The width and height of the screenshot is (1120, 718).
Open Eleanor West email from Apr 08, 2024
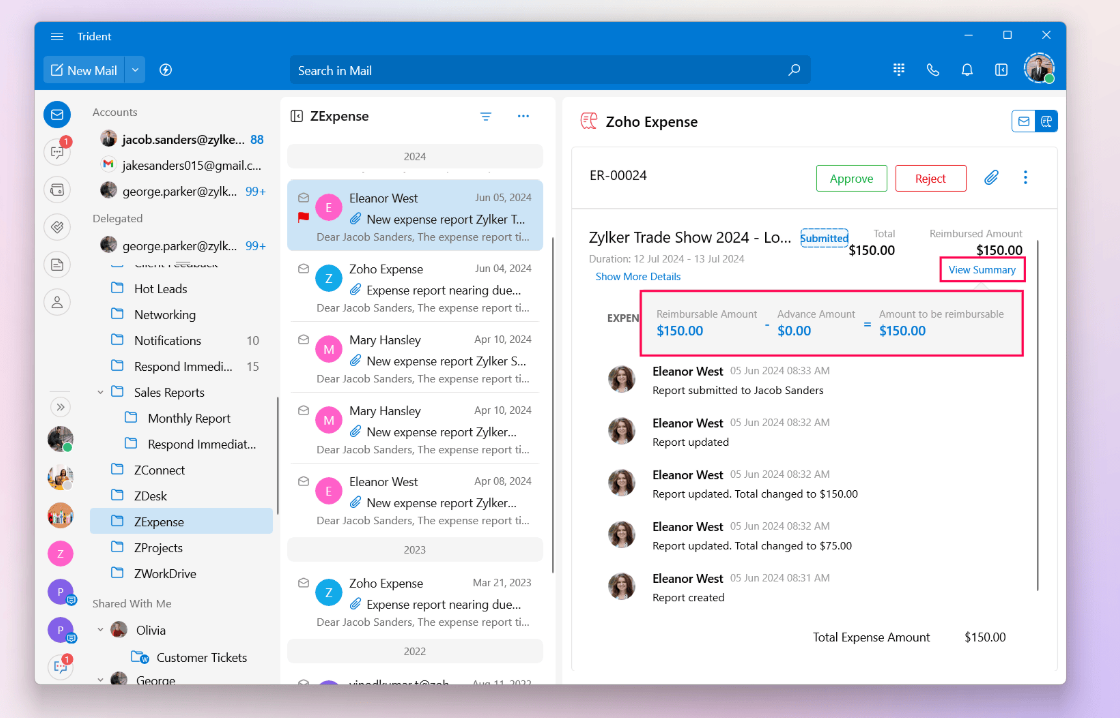[415, 499]
